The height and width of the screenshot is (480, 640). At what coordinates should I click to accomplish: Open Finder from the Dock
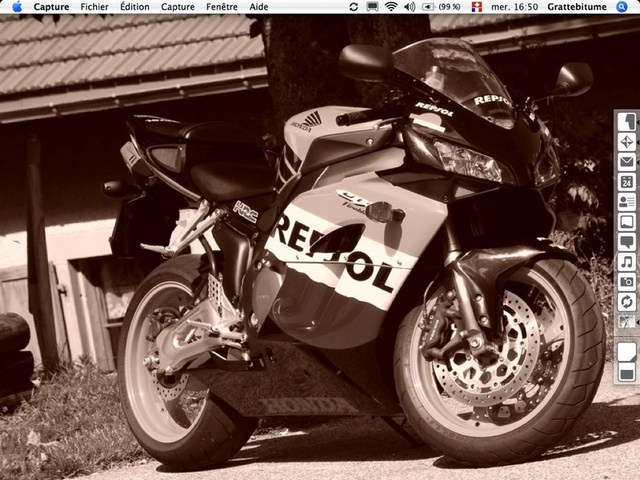coord(627,122)
